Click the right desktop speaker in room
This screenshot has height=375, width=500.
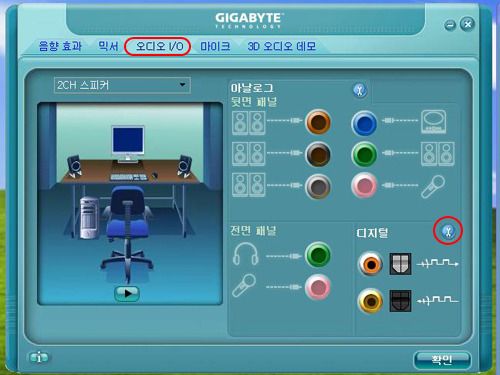point(184,166)
